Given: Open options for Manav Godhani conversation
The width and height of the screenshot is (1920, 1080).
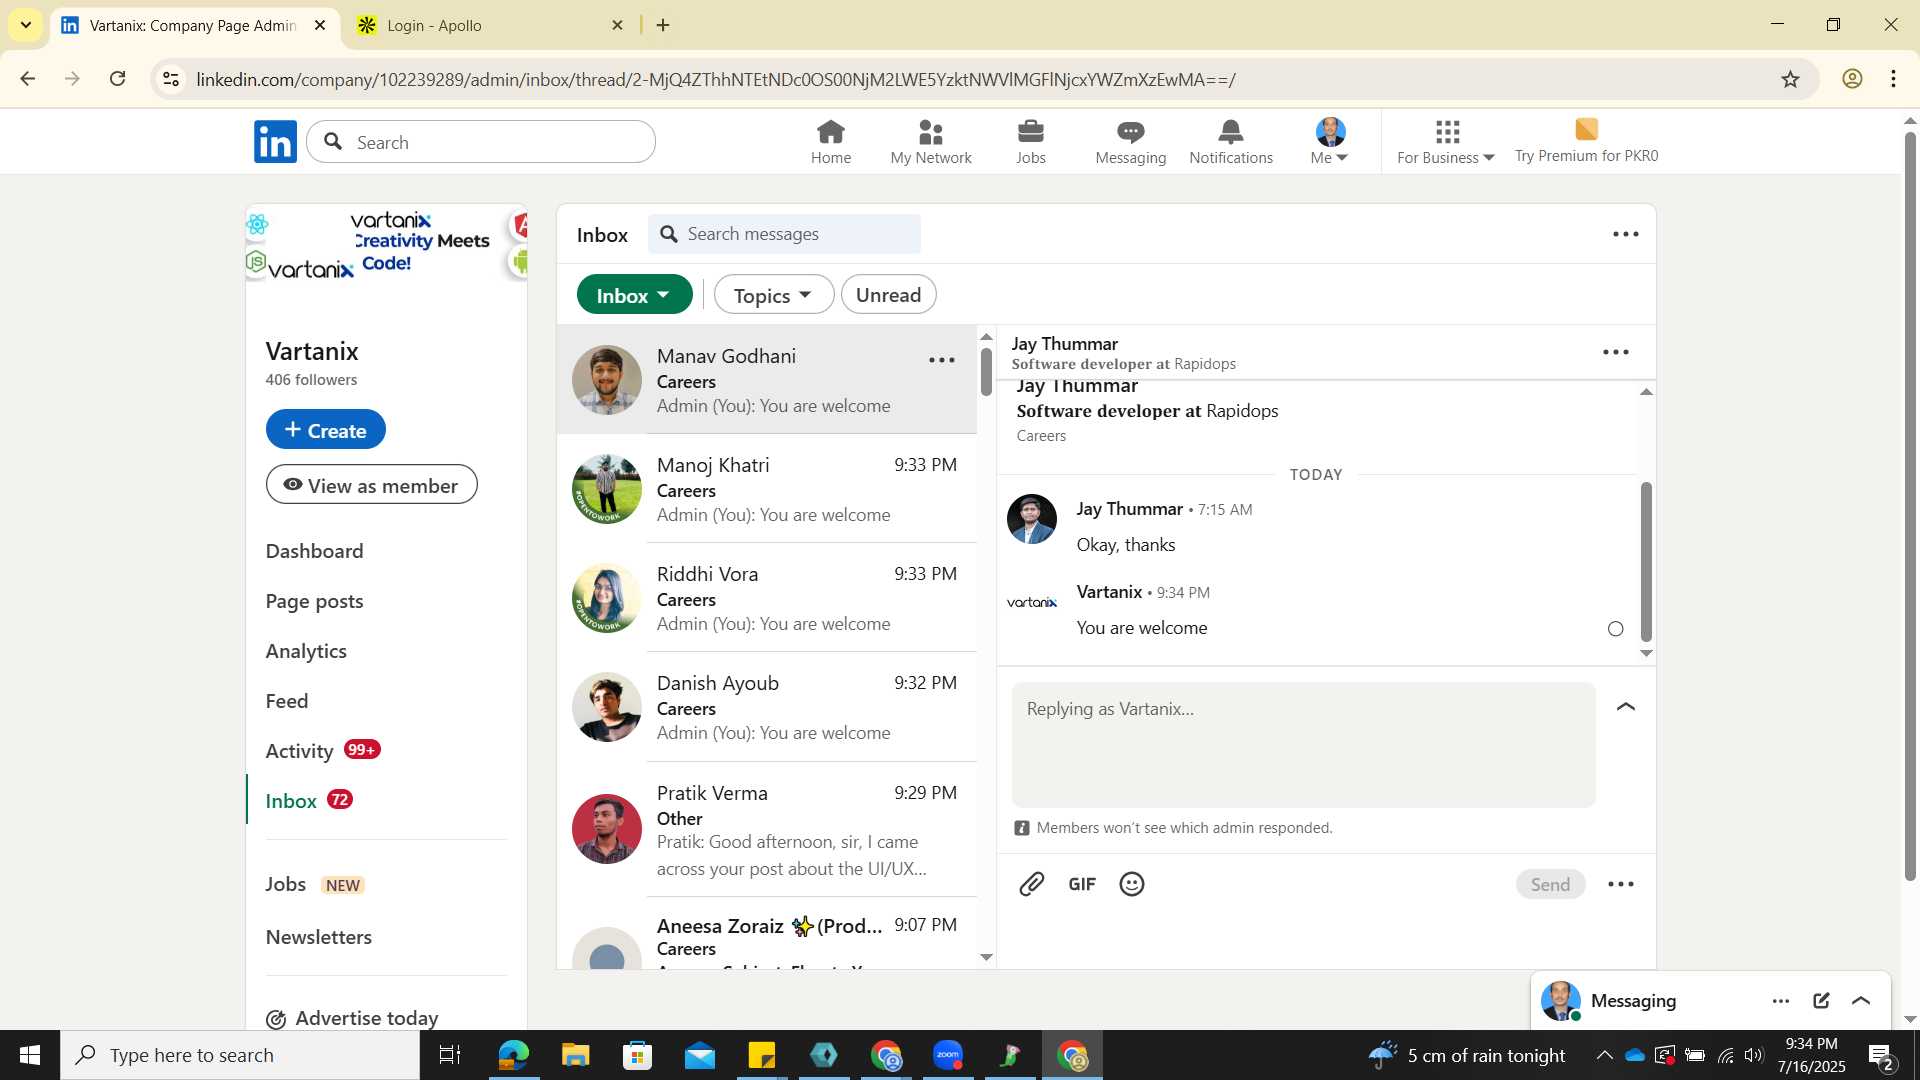Looking at the screenshot, I should [x=942, y=360].
